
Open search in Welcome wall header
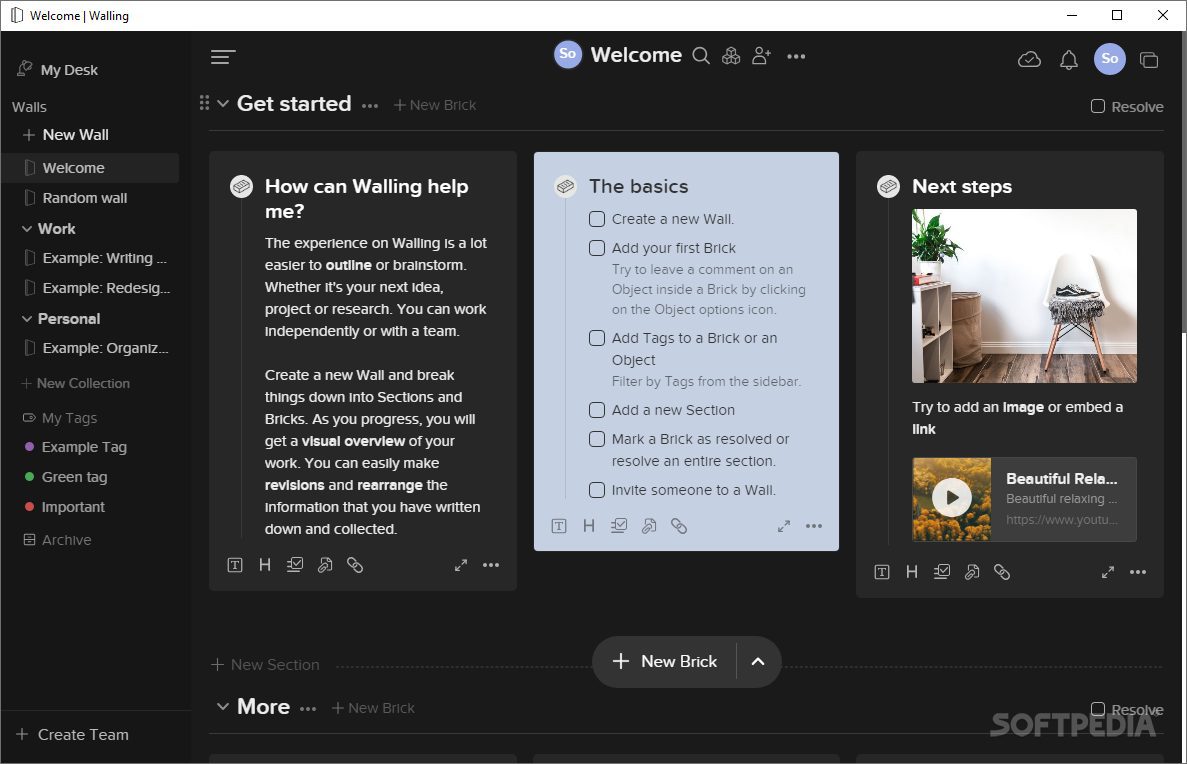pos(701,55)
